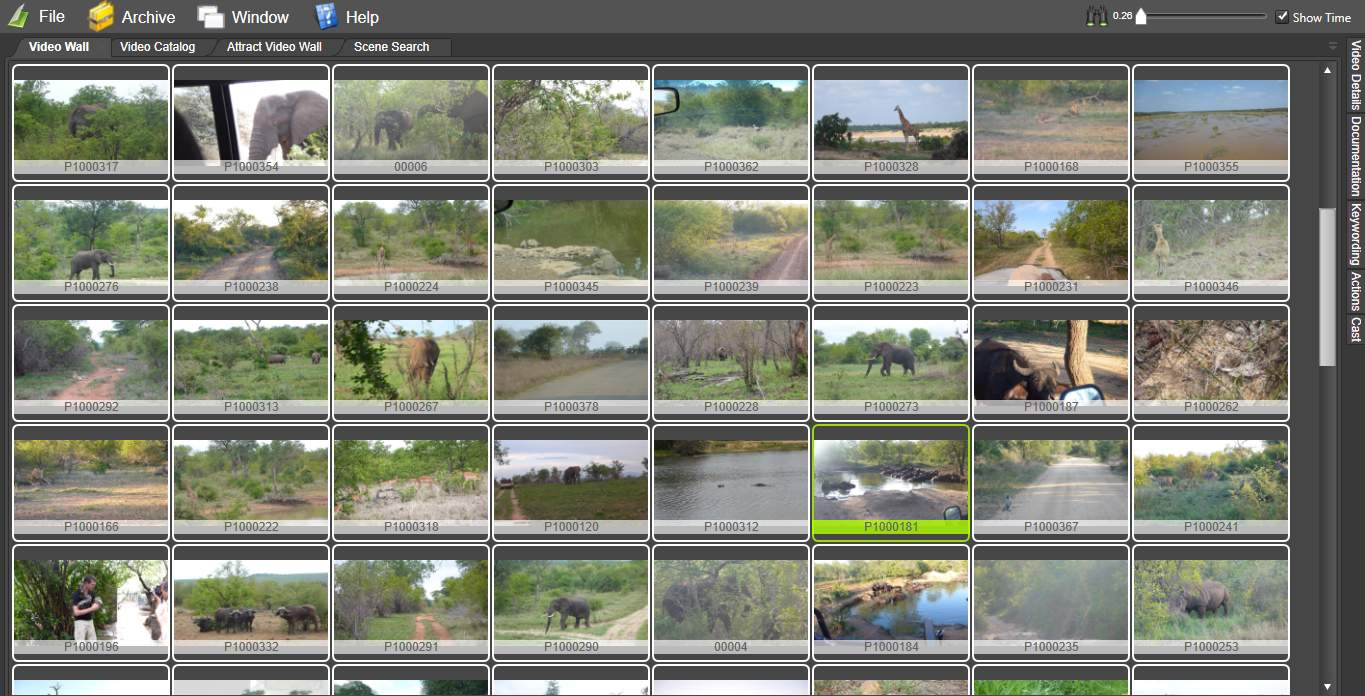The height and width of the screenshot is (696, 1365).
Task: Select video thumbnail P1000262
Action: tap(1211, 363)
